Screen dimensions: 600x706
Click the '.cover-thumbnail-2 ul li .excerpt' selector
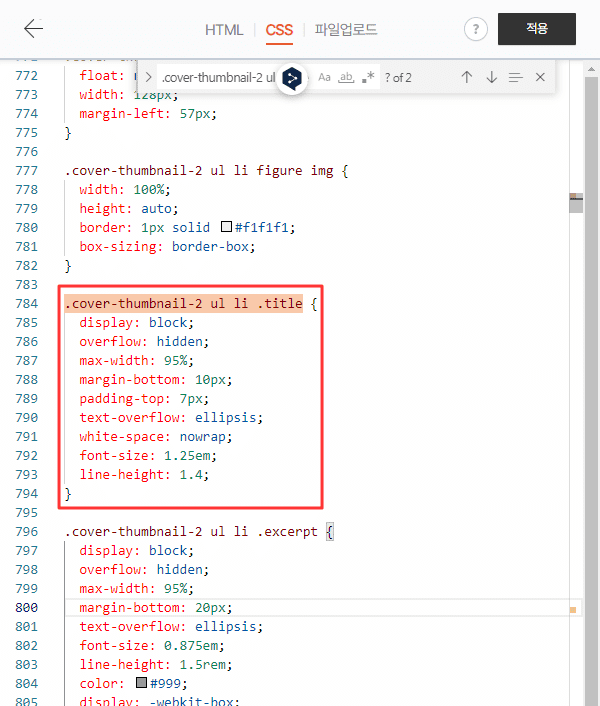[191, 531]
